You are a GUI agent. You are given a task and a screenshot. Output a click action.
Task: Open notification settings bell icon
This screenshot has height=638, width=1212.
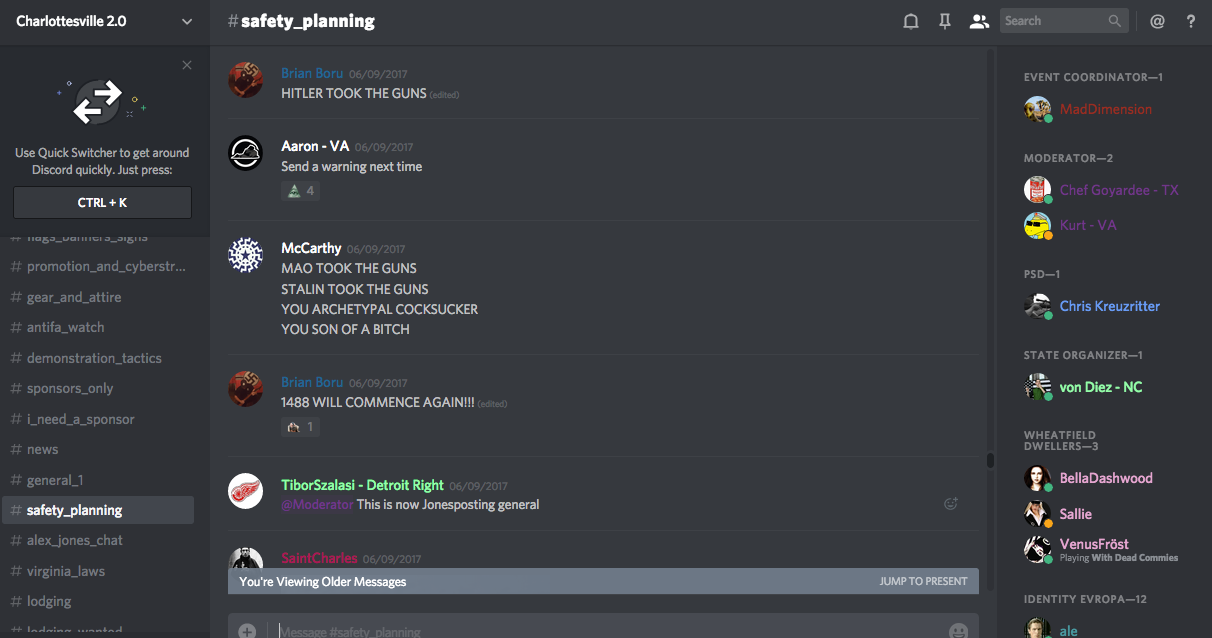(911, 21)
